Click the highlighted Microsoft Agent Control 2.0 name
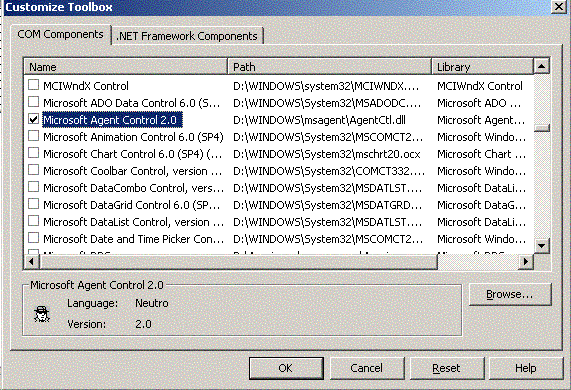Image resolution: width=571 pixels, height=390 pixels. (x=112, y=120)
